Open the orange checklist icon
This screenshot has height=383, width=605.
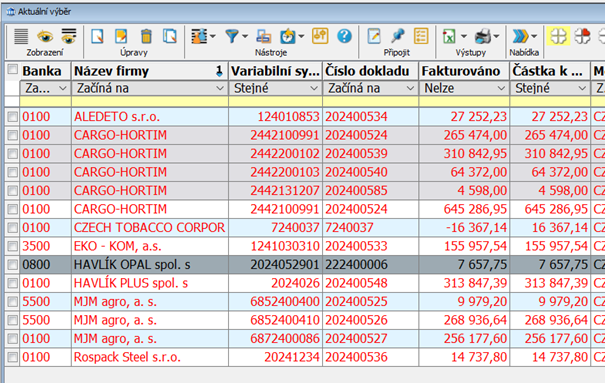421,36
